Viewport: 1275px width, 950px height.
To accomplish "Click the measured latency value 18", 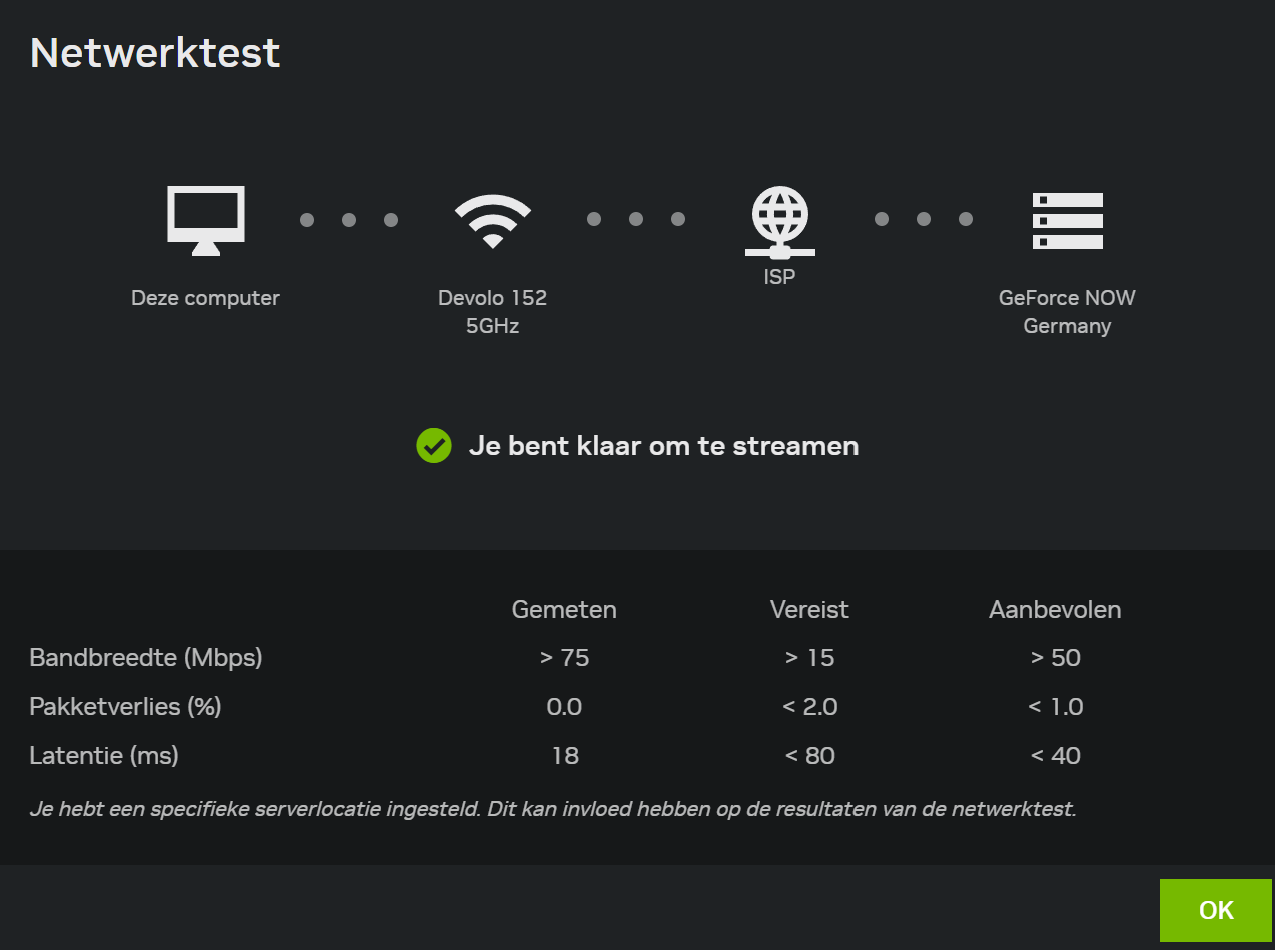I will point(564,756).
